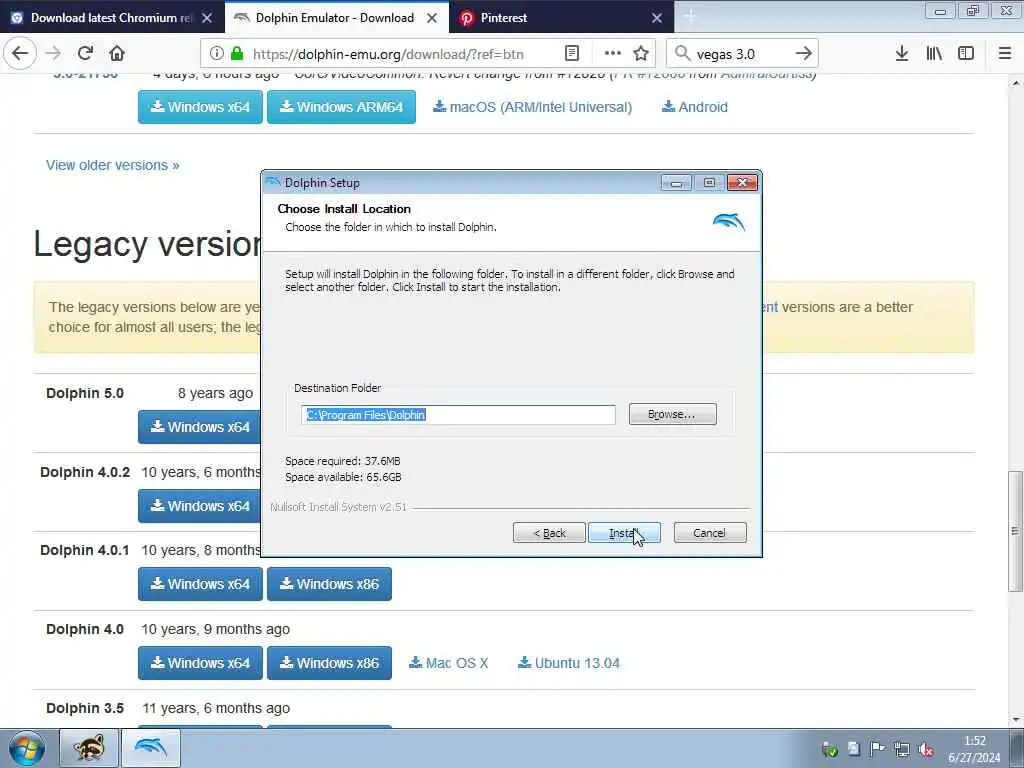Click the network tray icon
This screenshot has height=768, width=1024.
(902, 749)
